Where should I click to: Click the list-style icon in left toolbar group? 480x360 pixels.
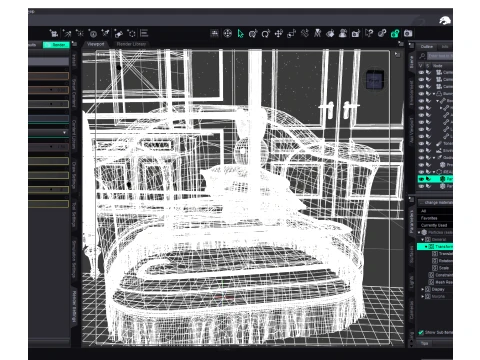point(144,33)
